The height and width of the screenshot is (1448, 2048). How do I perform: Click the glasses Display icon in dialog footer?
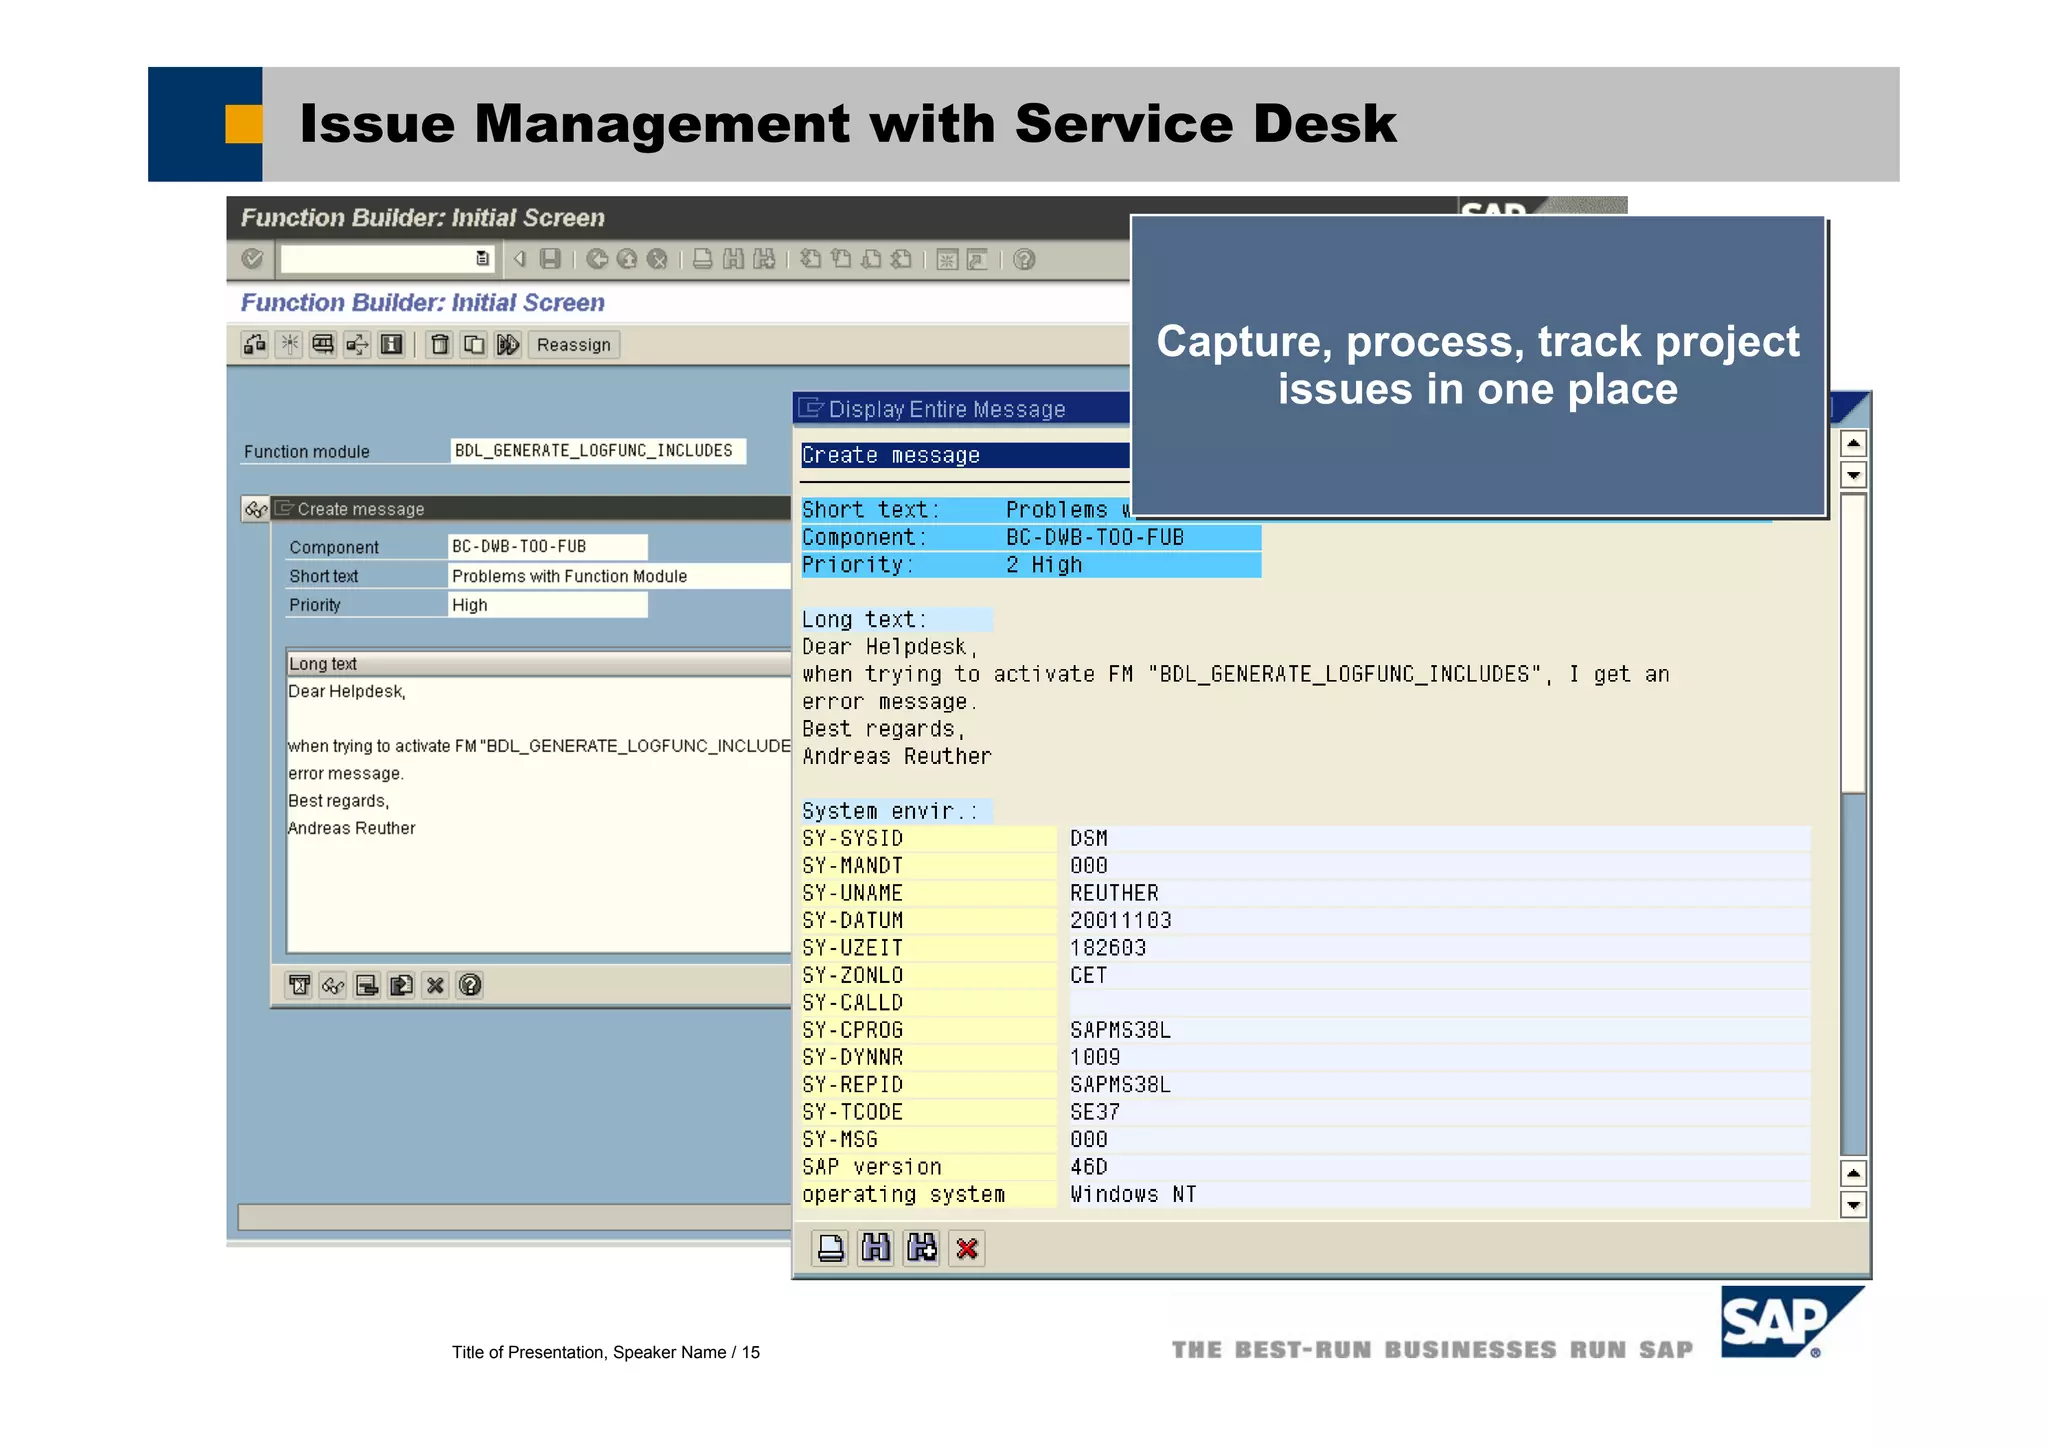click(333, 986)
